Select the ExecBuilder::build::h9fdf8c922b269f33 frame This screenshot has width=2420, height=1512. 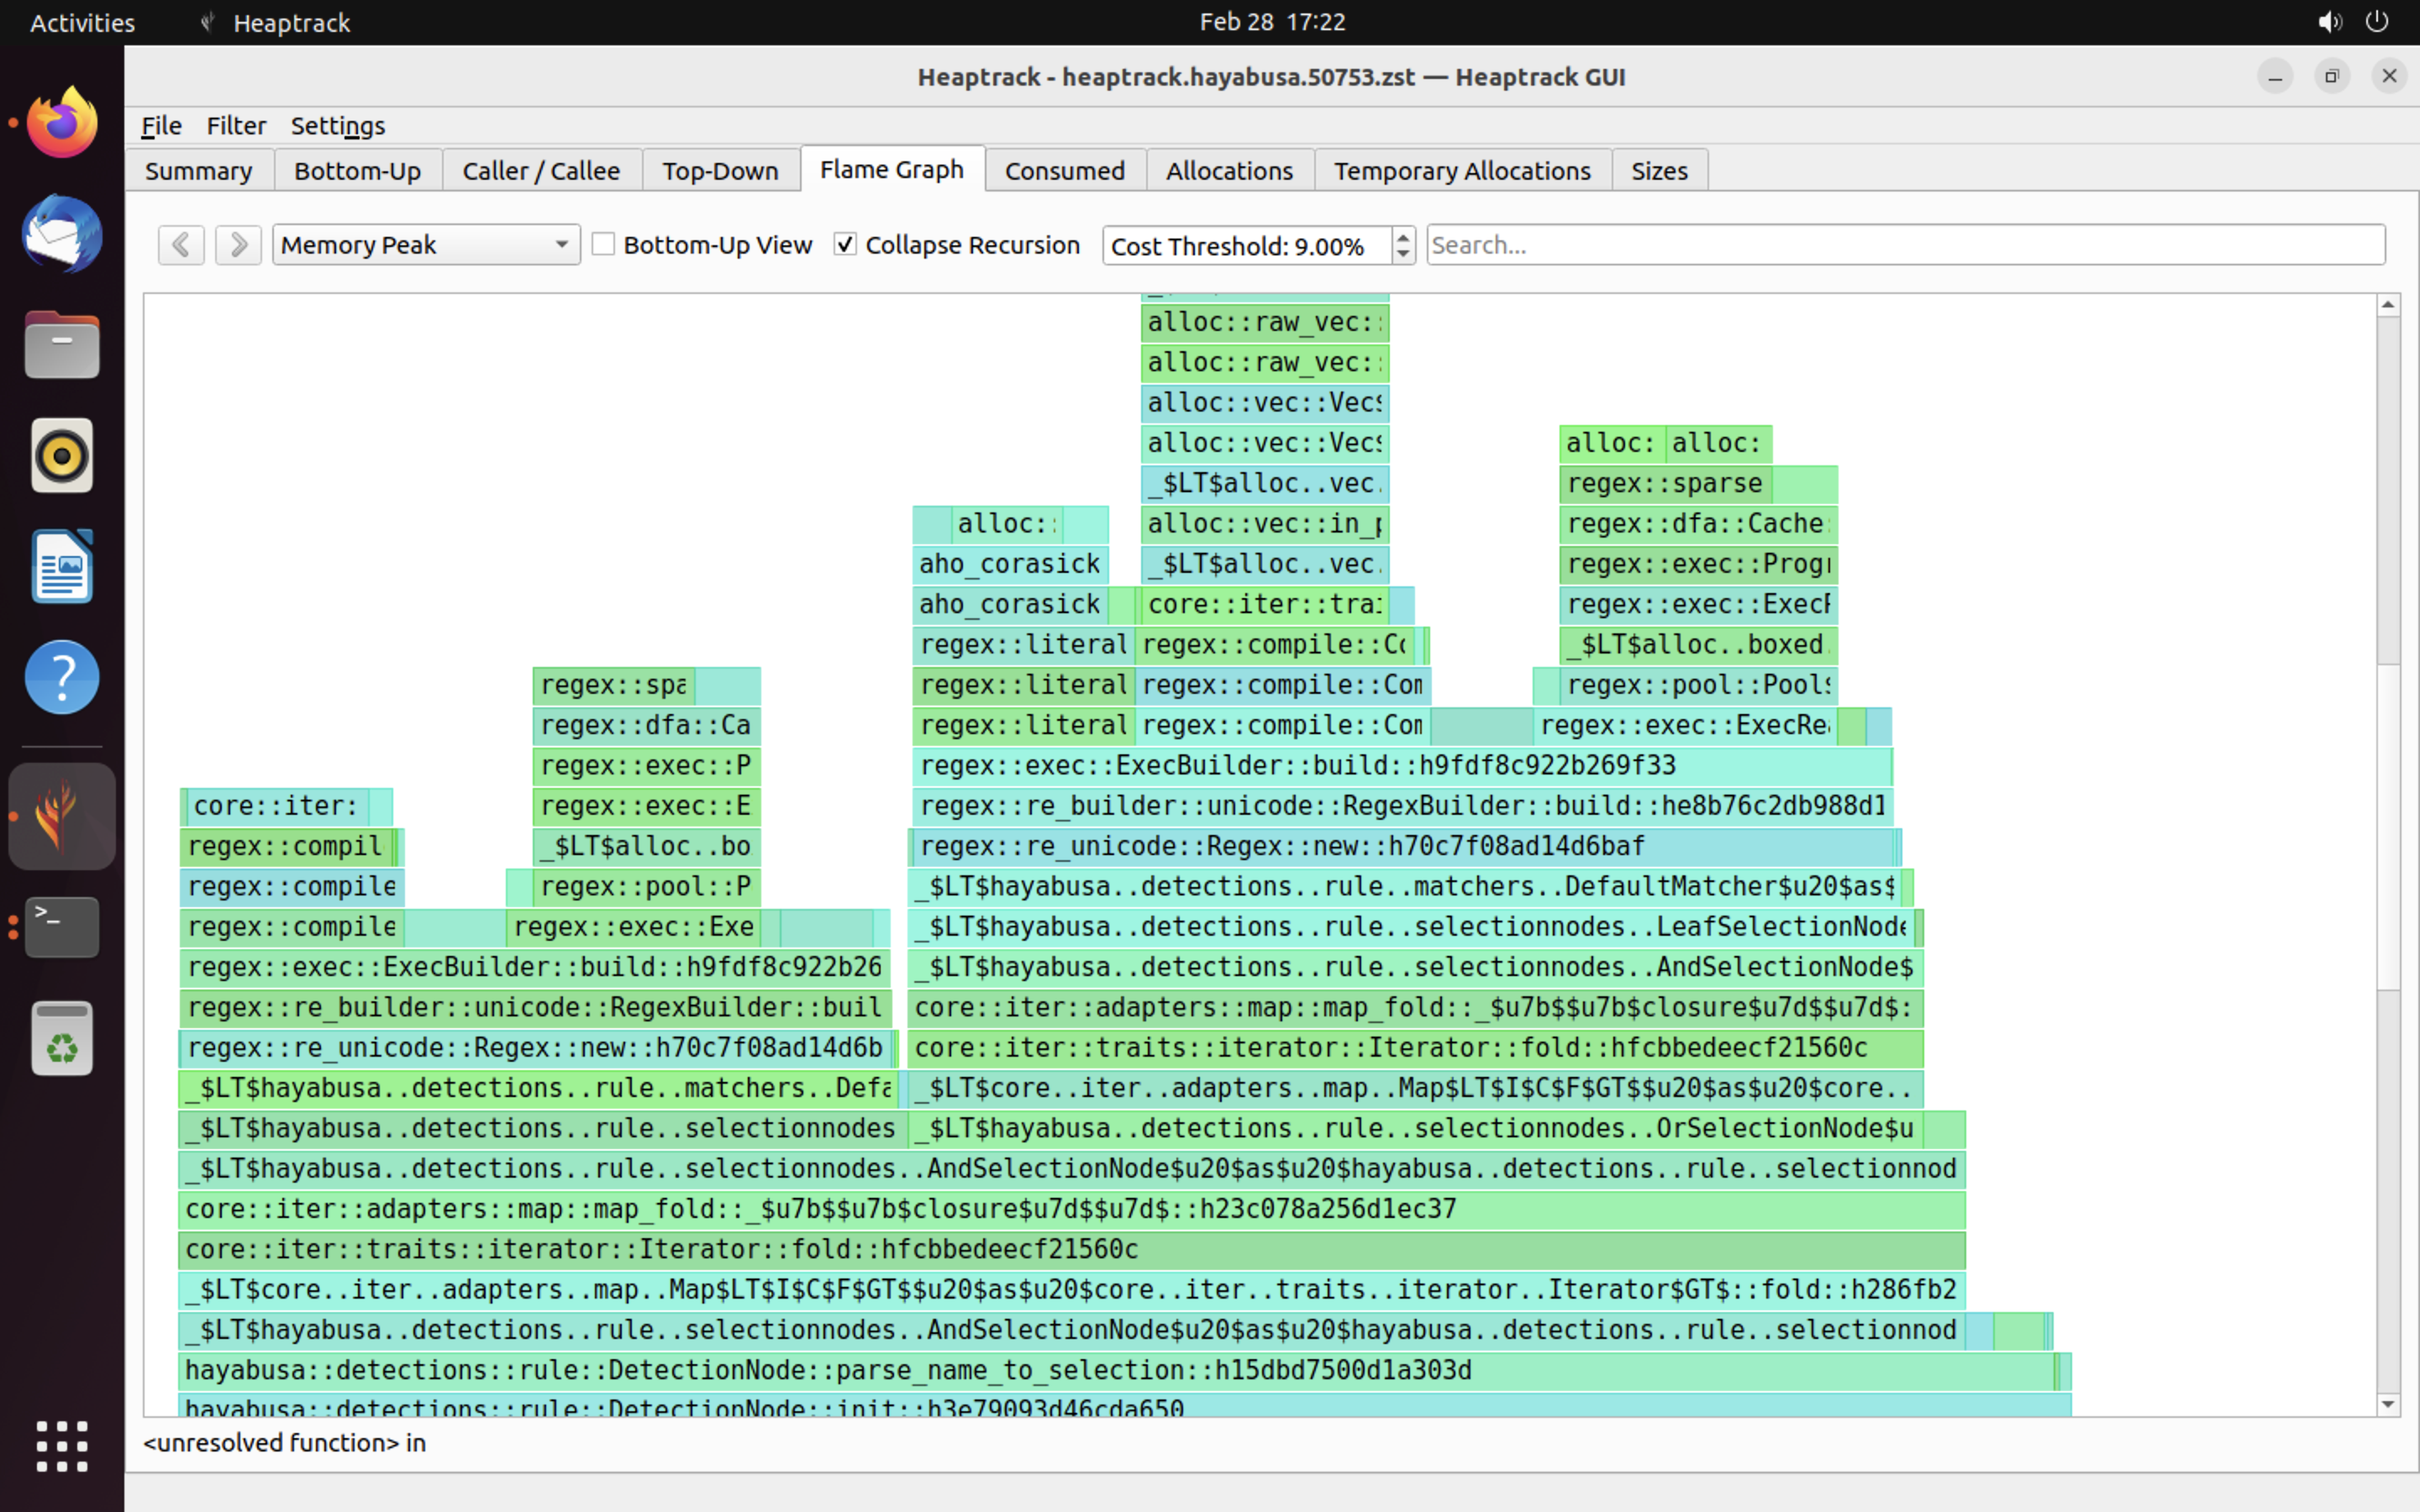click(x=1402, y=765)
